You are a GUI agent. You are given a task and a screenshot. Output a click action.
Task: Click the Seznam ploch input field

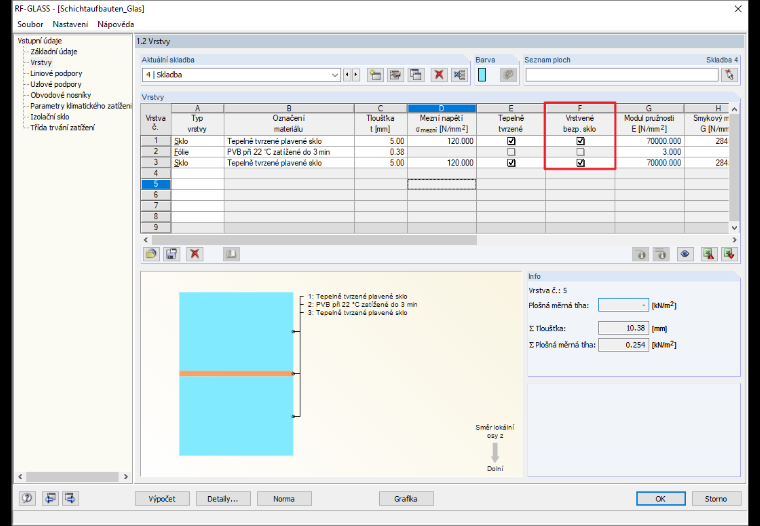[622, 75]
